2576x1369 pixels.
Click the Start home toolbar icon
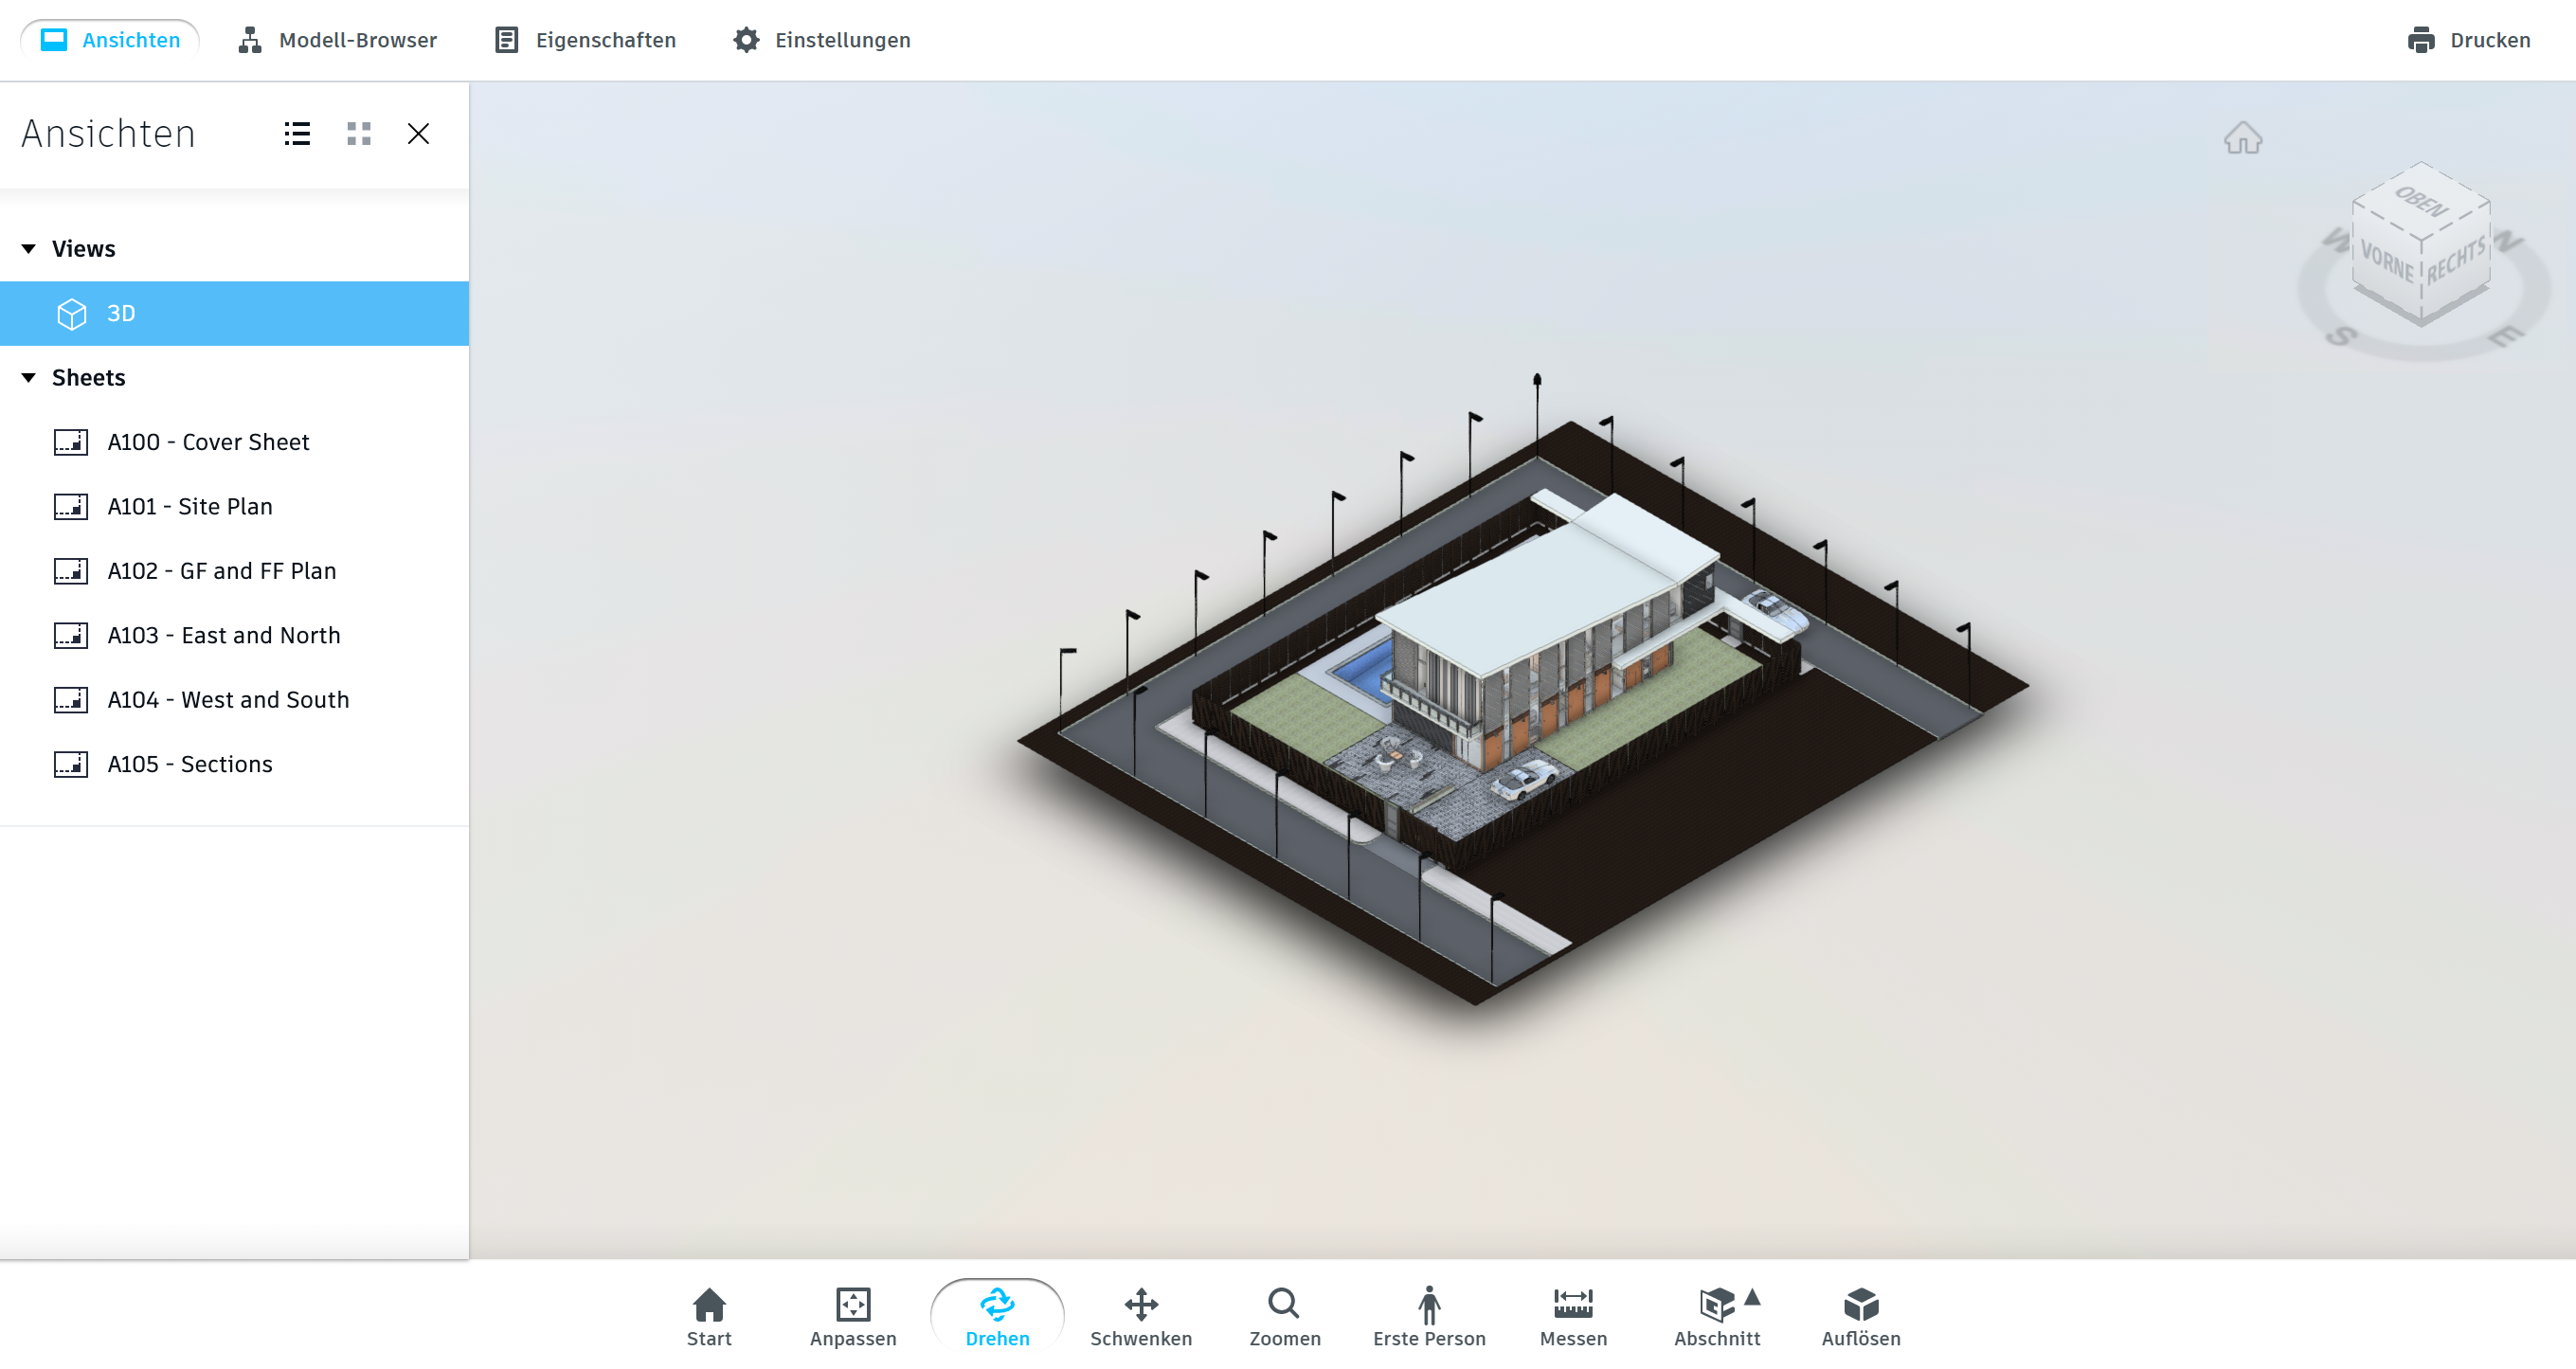pyautogui.click(x=709, y=1316)
